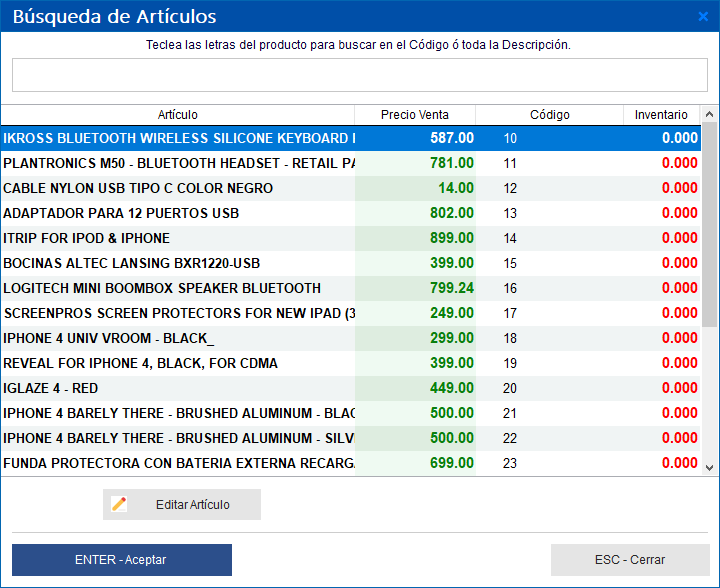Screen dimensions: 720x588
Task: Click code 14 in Código column
Action: click(x=510, y=239)
